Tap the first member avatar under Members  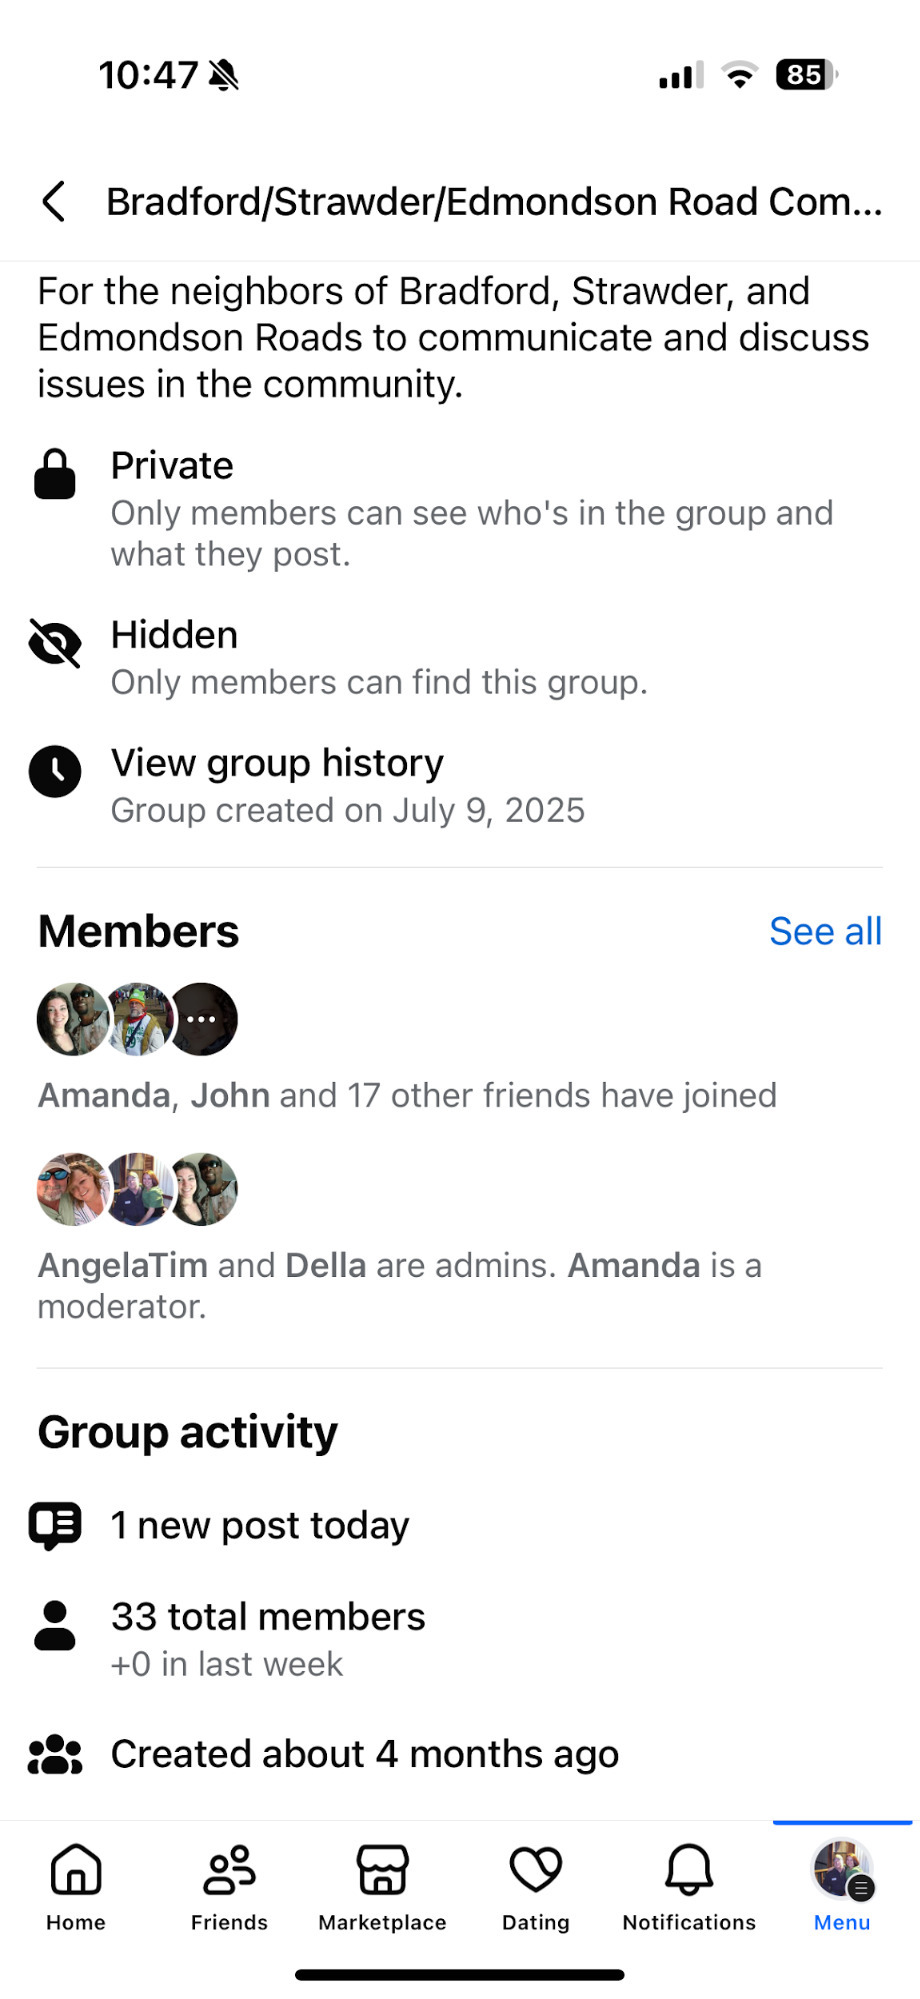[72, 1019]
